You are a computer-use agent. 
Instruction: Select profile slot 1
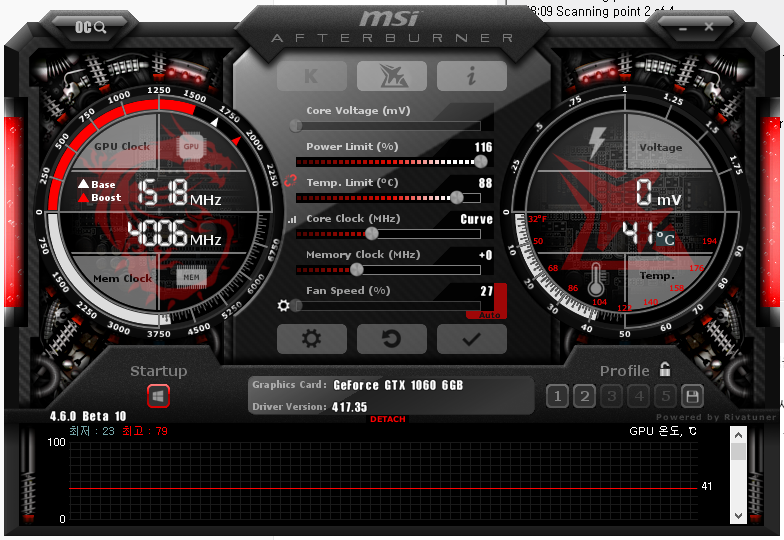(x=558, y=396)
